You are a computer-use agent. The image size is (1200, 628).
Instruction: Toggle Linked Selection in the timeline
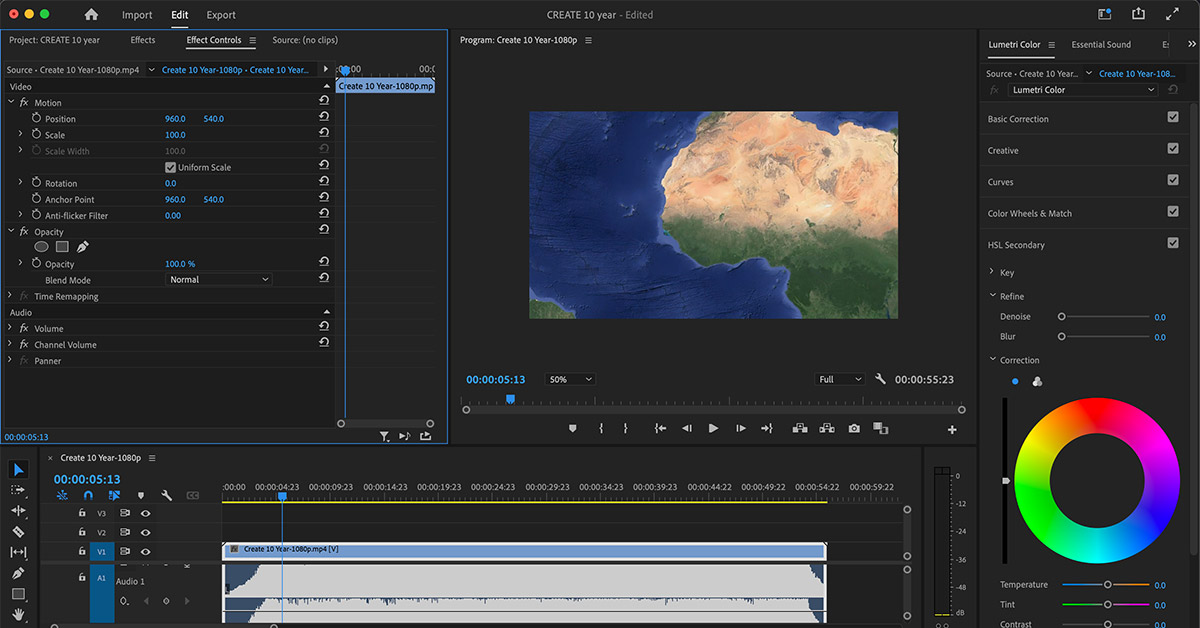point(115,496)
